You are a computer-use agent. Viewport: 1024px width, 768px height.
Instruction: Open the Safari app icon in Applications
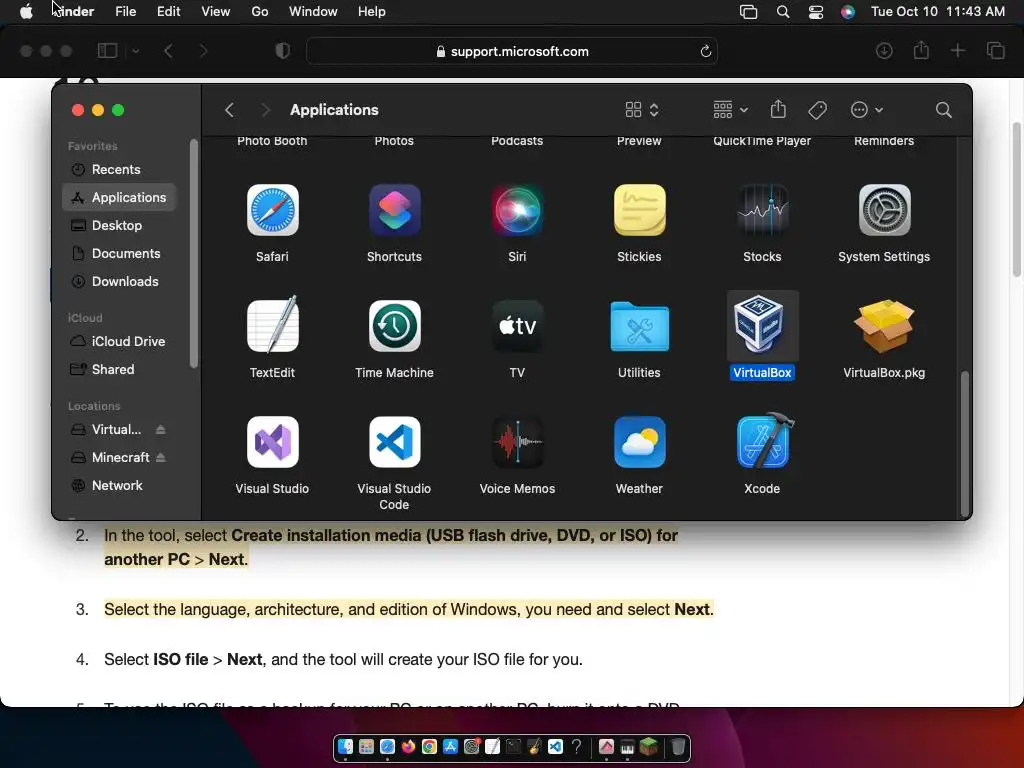pos(272,210)
